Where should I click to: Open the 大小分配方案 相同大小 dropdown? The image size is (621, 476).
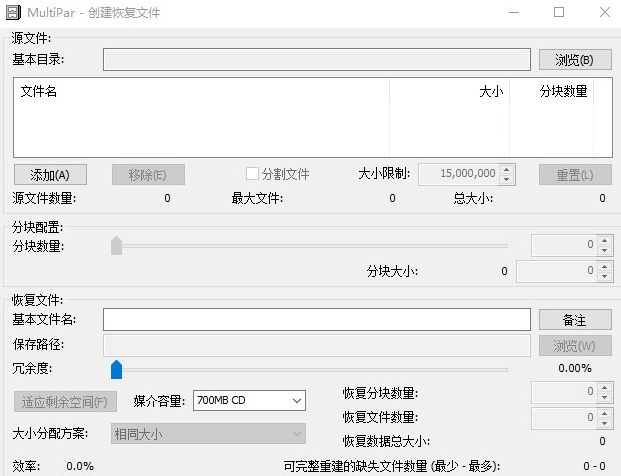[208, 434]
